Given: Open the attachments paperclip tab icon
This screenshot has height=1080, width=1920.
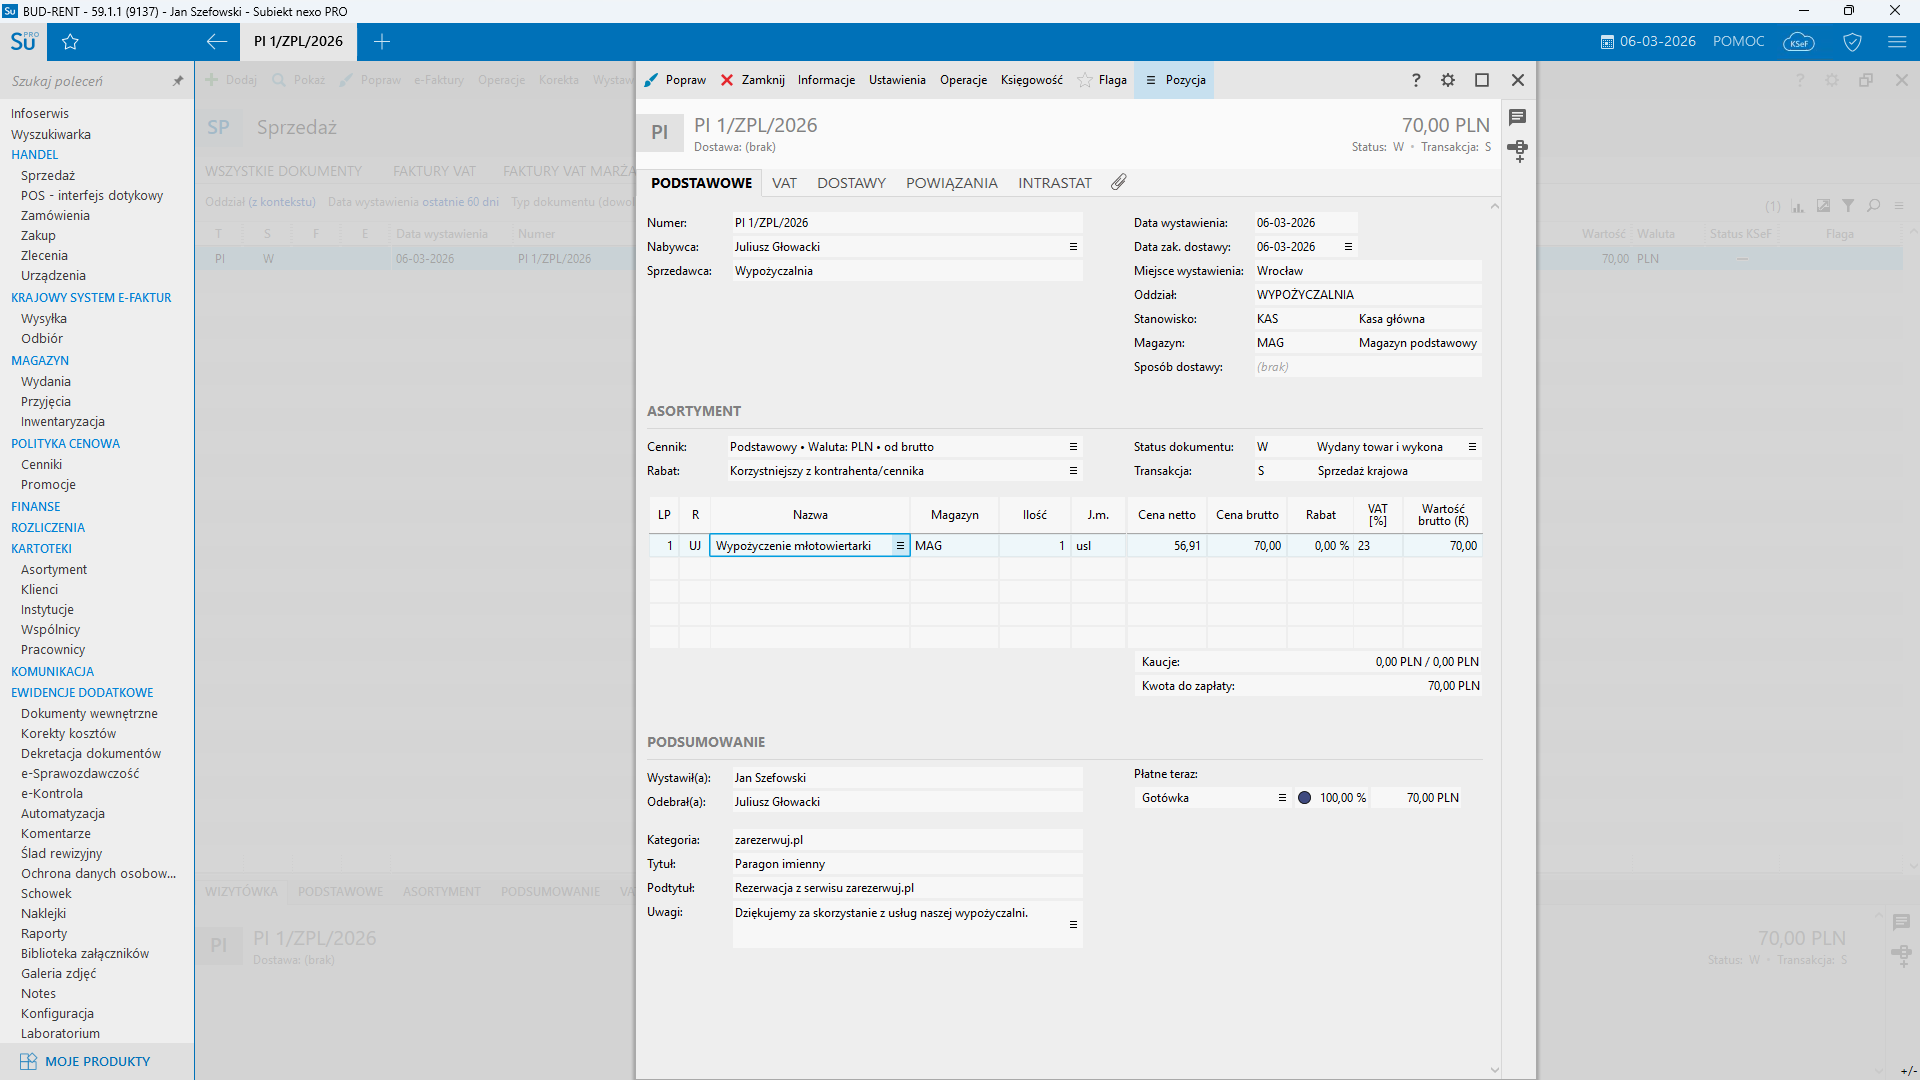Looking at the screenshot, I should [x=1118, y=183].
